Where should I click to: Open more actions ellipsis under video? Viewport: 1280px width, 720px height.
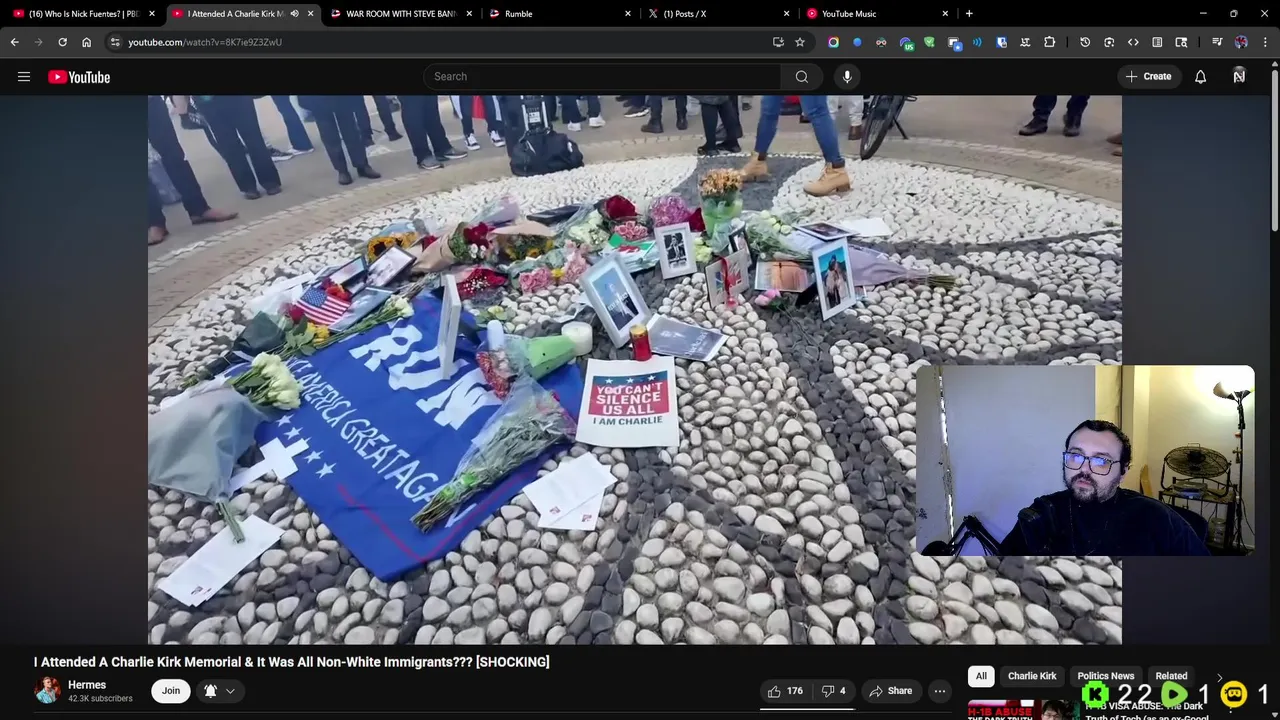[940, 691]
